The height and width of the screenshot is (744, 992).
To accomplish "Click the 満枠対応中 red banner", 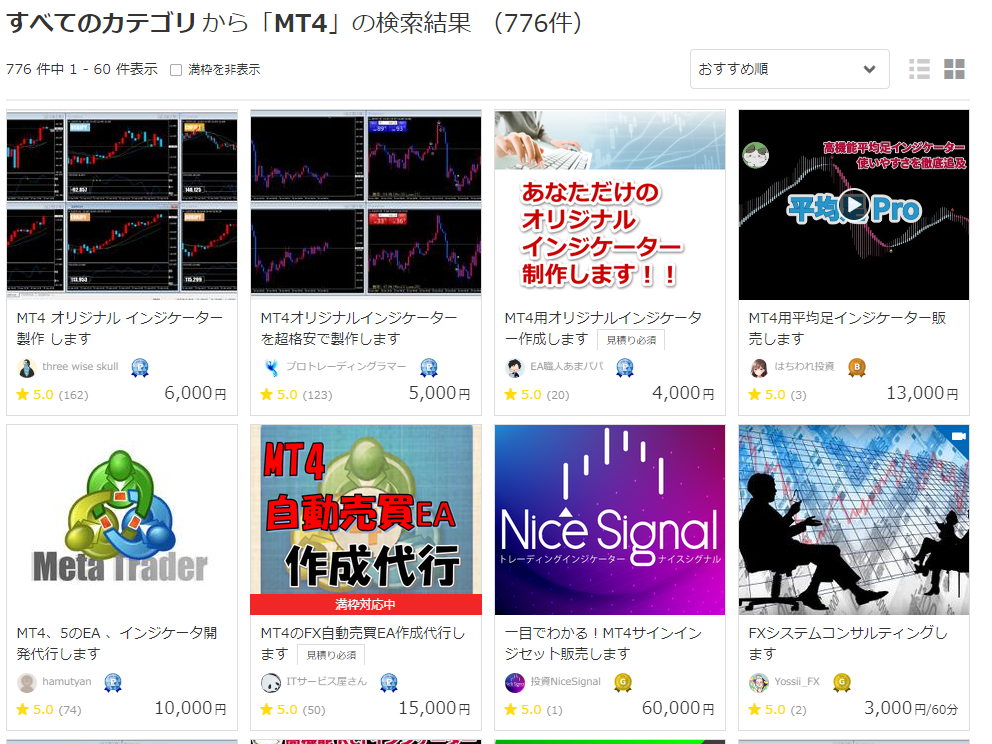I will 366,604.
